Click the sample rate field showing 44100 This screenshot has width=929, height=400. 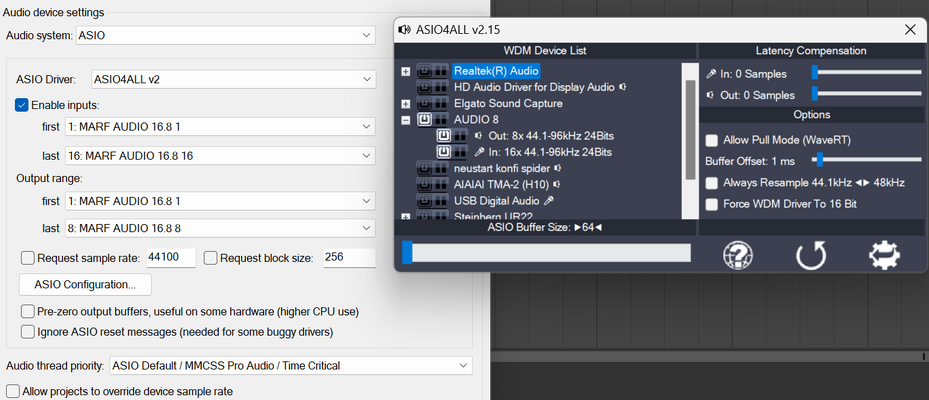click(171, 258)
